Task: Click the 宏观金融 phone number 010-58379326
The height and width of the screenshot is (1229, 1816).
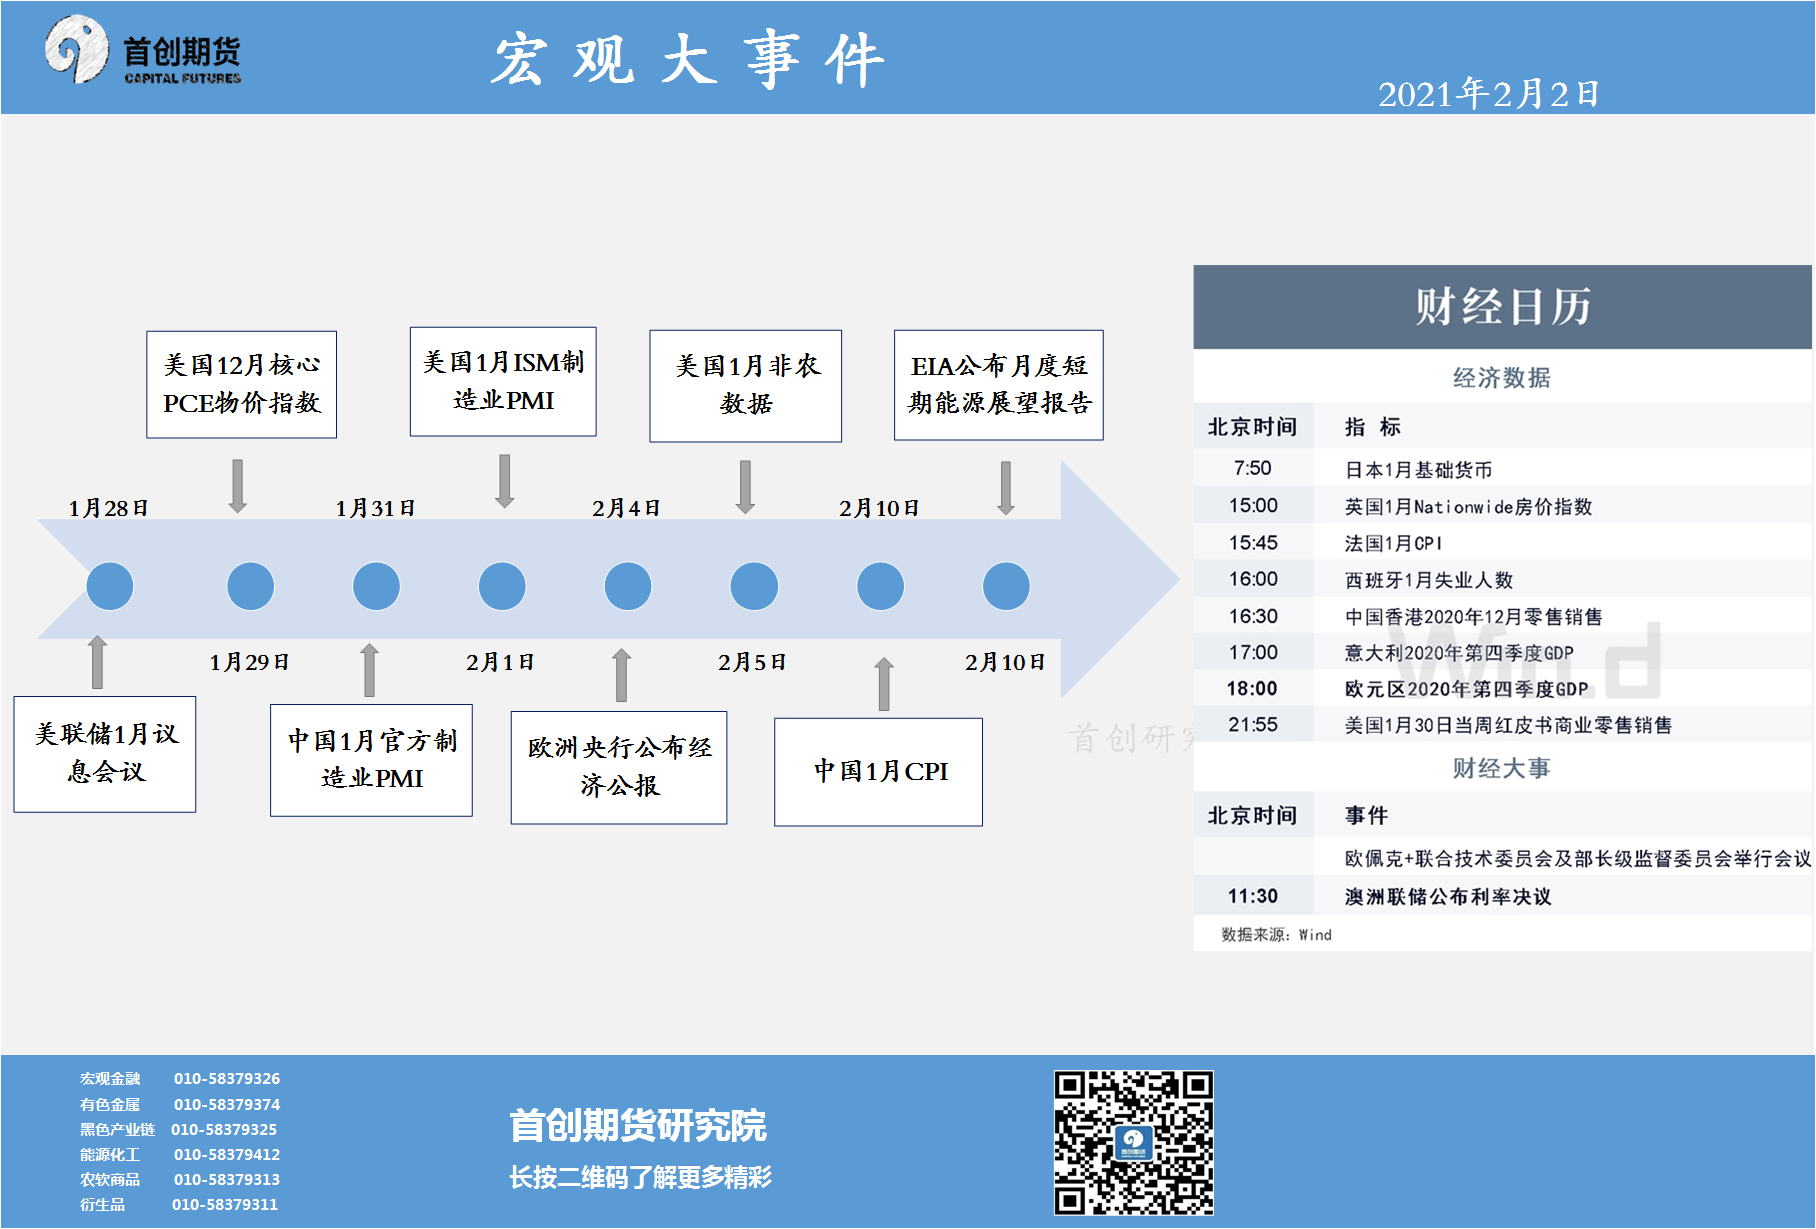Action: [227, 1079]
